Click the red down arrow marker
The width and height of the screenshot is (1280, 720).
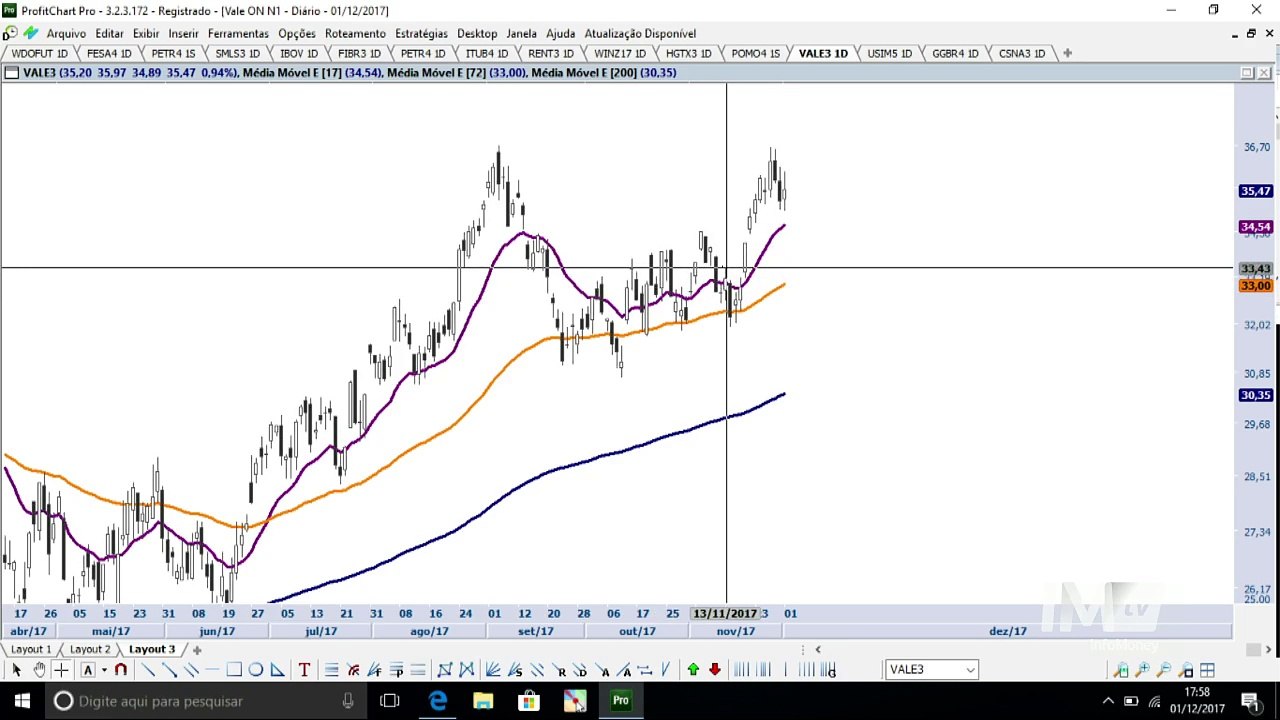point(715,670)
